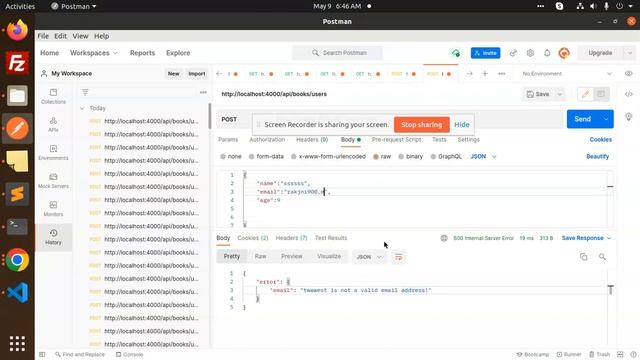Open the Edit menu
This screenshot has width=640, height=360.
tap(60, 36)
